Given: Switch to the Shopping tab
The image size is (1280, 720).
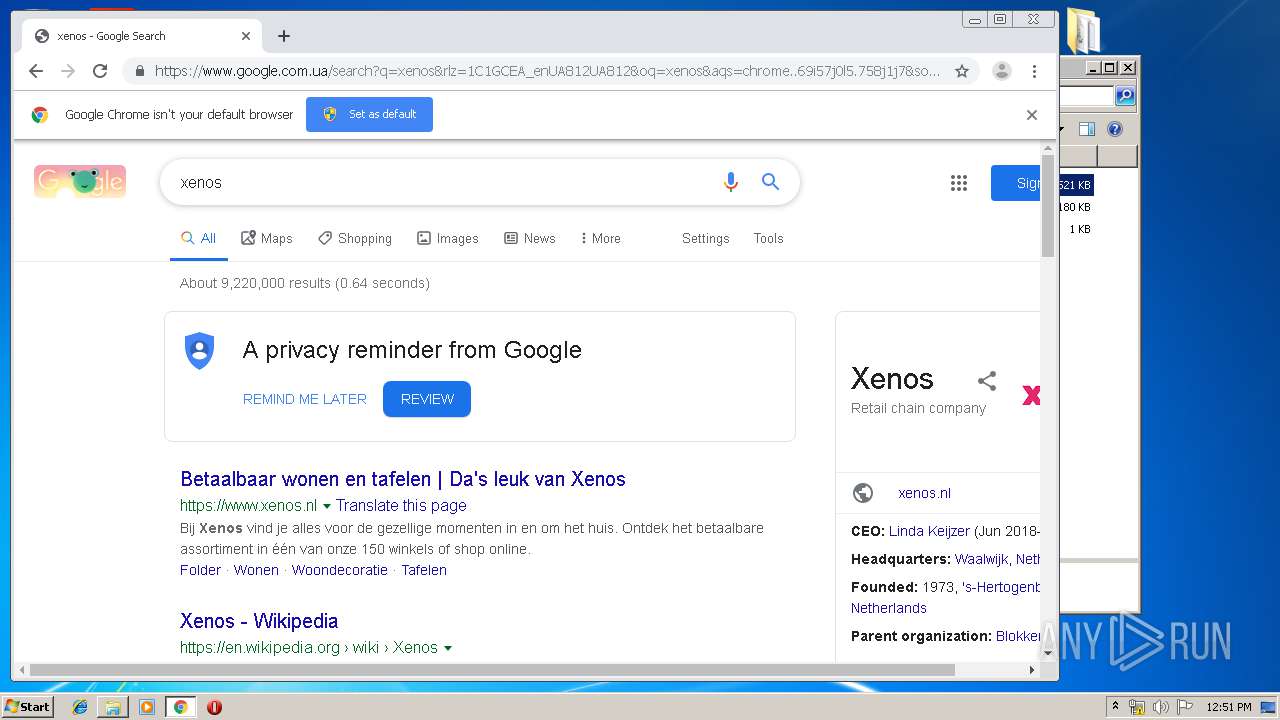Looking at the screenshot, I should pos(355,239).
